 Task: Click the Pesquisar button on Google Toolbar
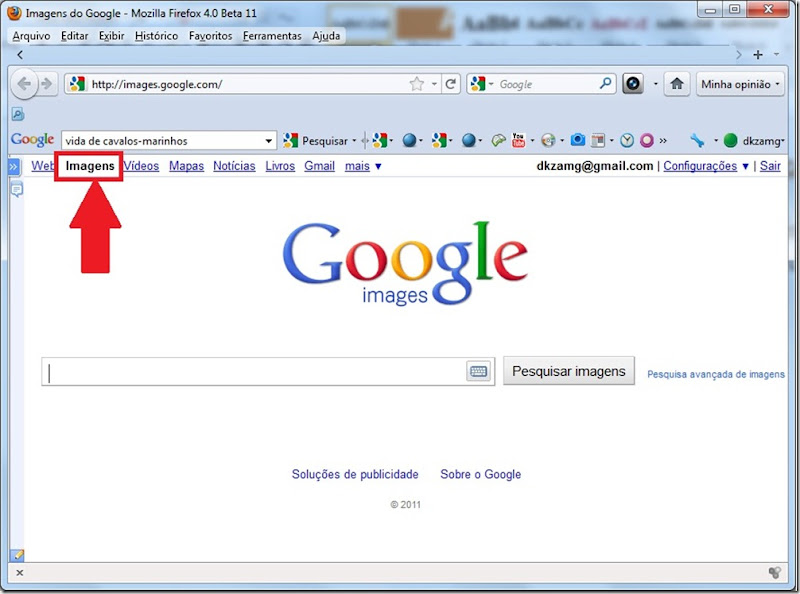(316, 140)
